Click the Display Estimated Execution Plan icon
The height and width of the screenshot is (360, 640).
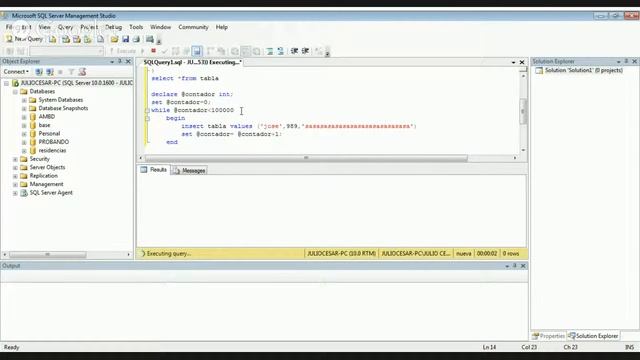[176, 51]
